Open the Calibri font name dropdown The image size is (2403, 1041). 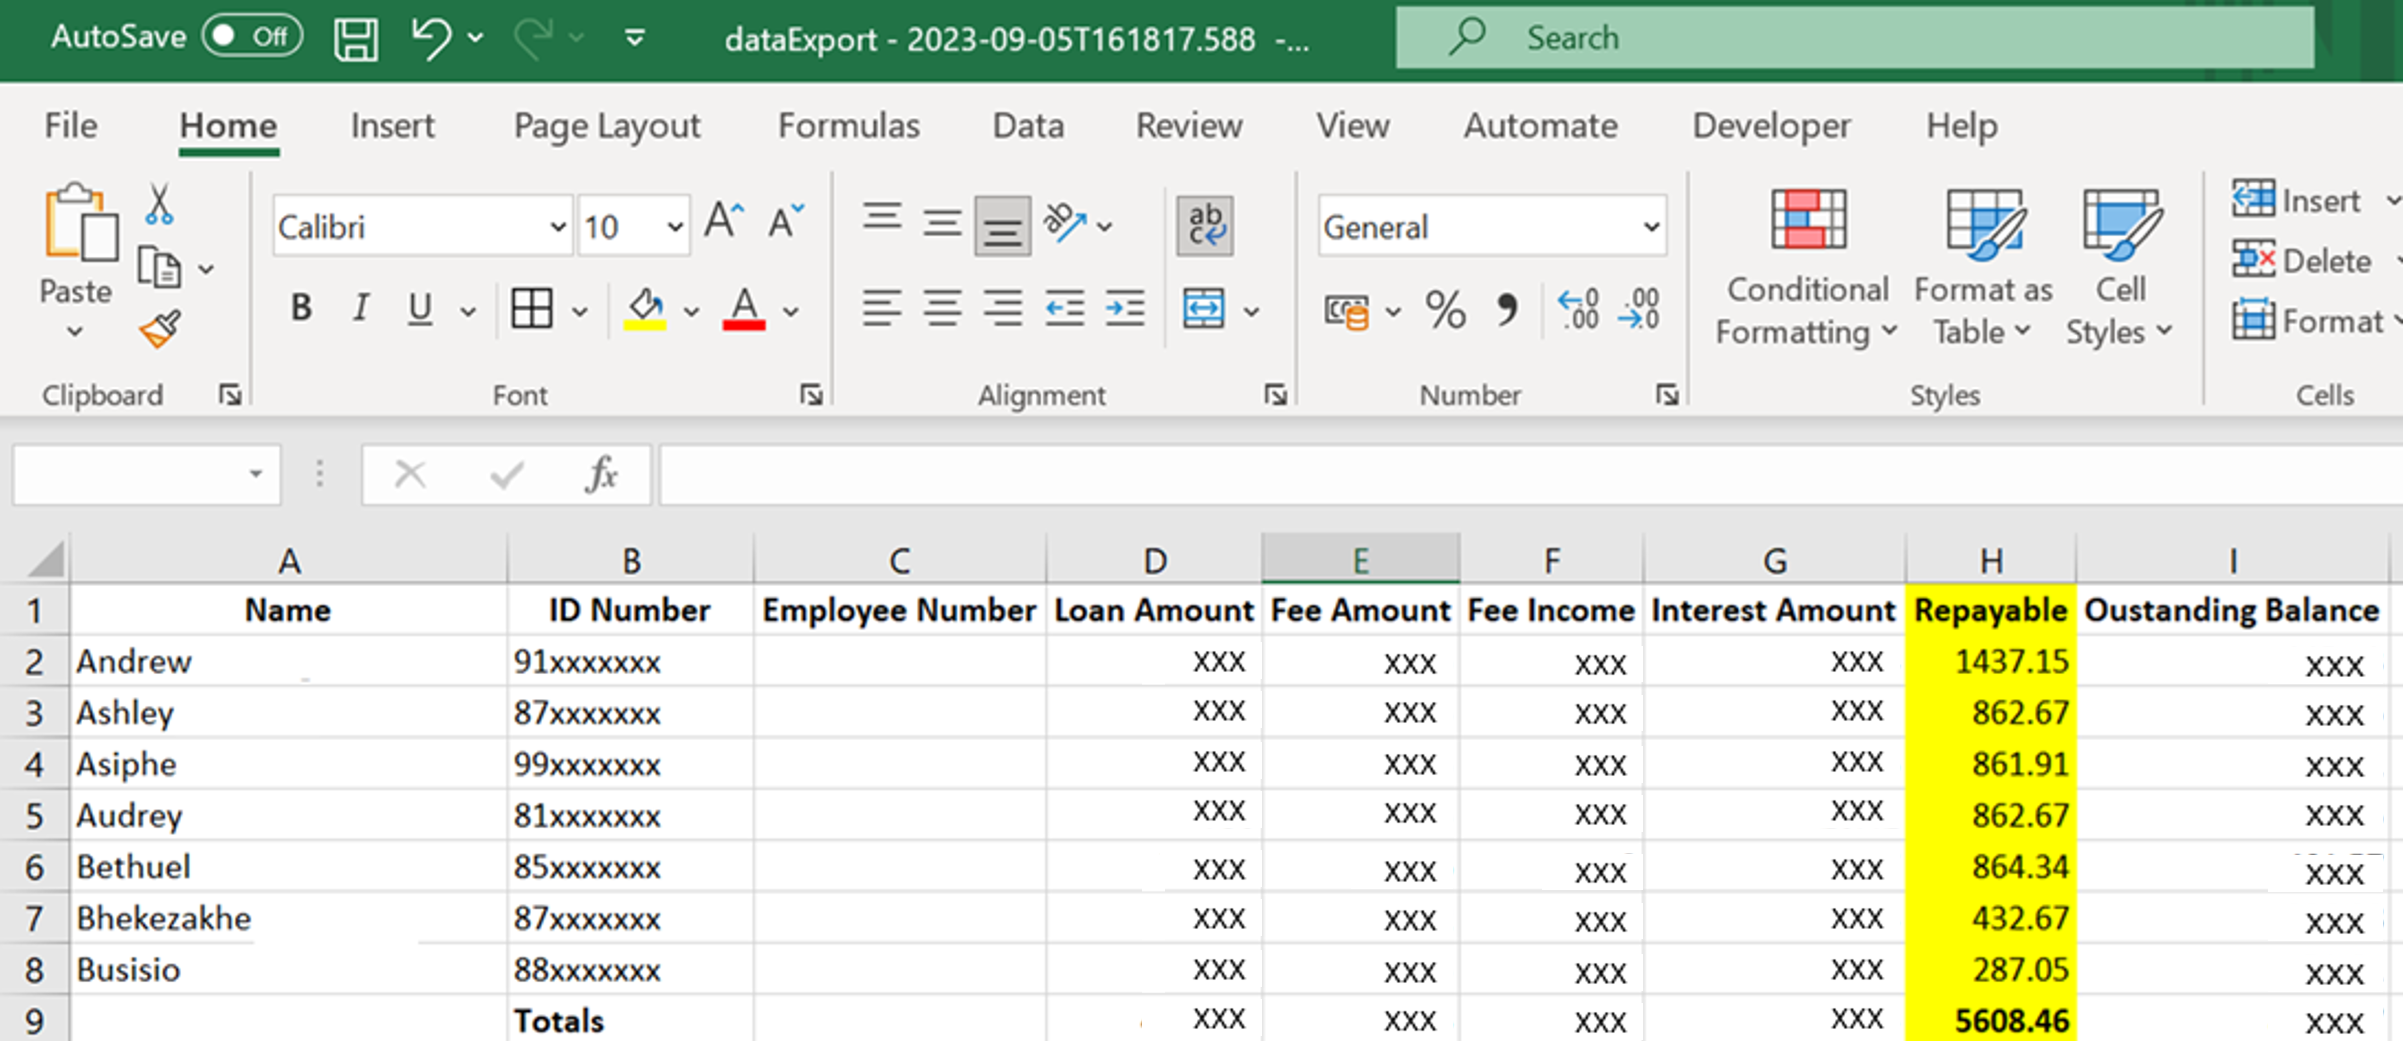coord(557,227)
